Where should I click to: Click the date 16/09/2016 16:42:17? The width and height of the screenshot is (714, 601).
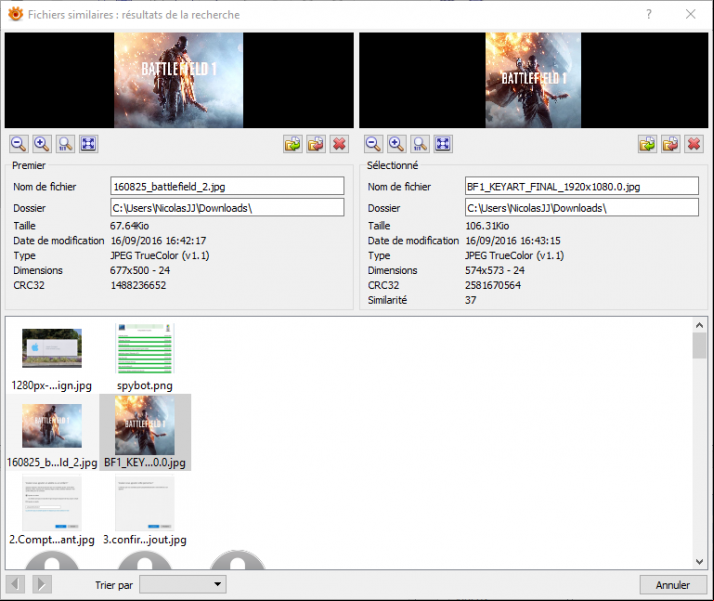pos(158,240)
